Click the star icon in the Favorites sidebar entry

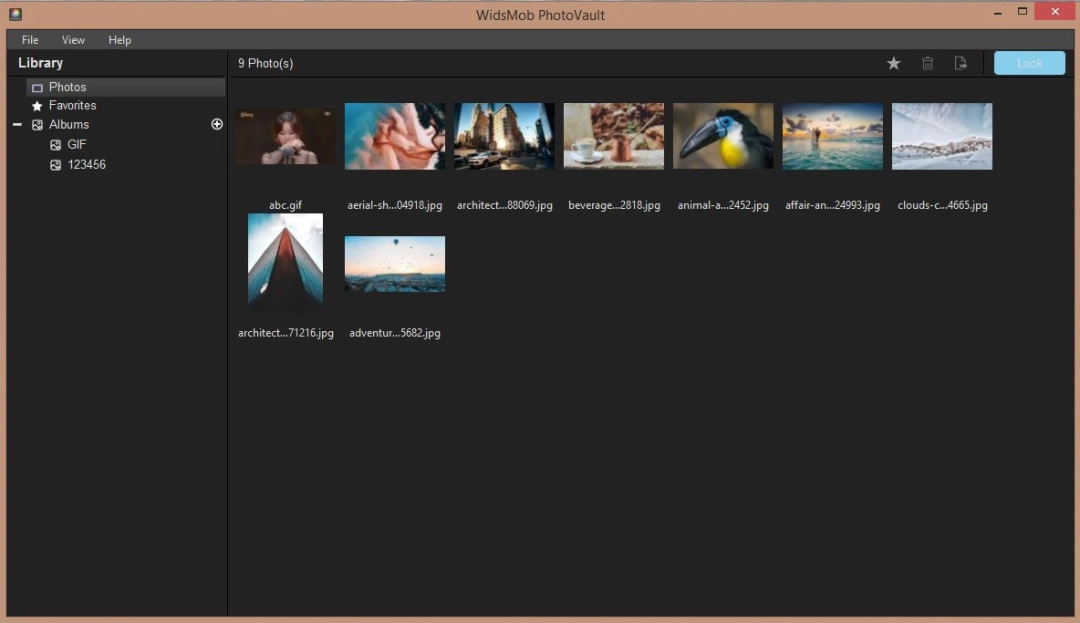38,105
